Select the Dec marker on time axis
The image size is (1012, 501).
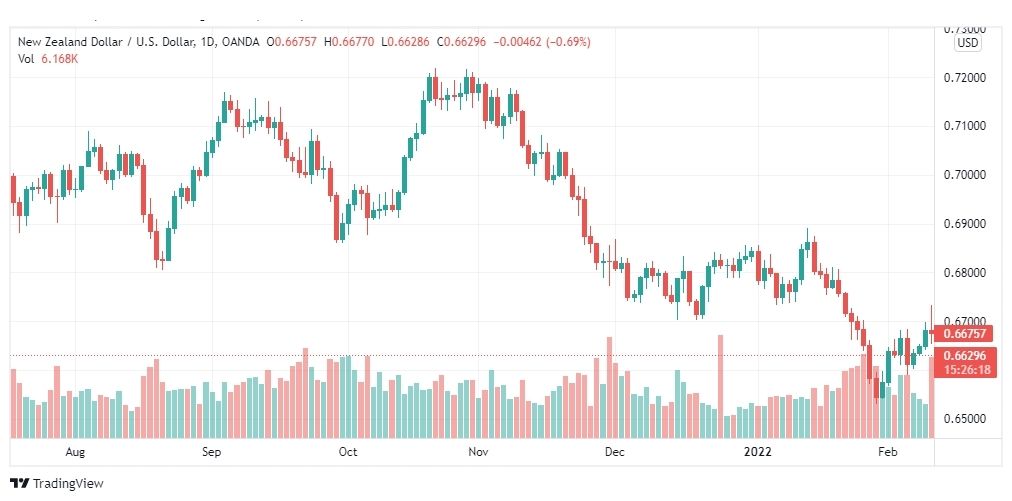point(614,452)
